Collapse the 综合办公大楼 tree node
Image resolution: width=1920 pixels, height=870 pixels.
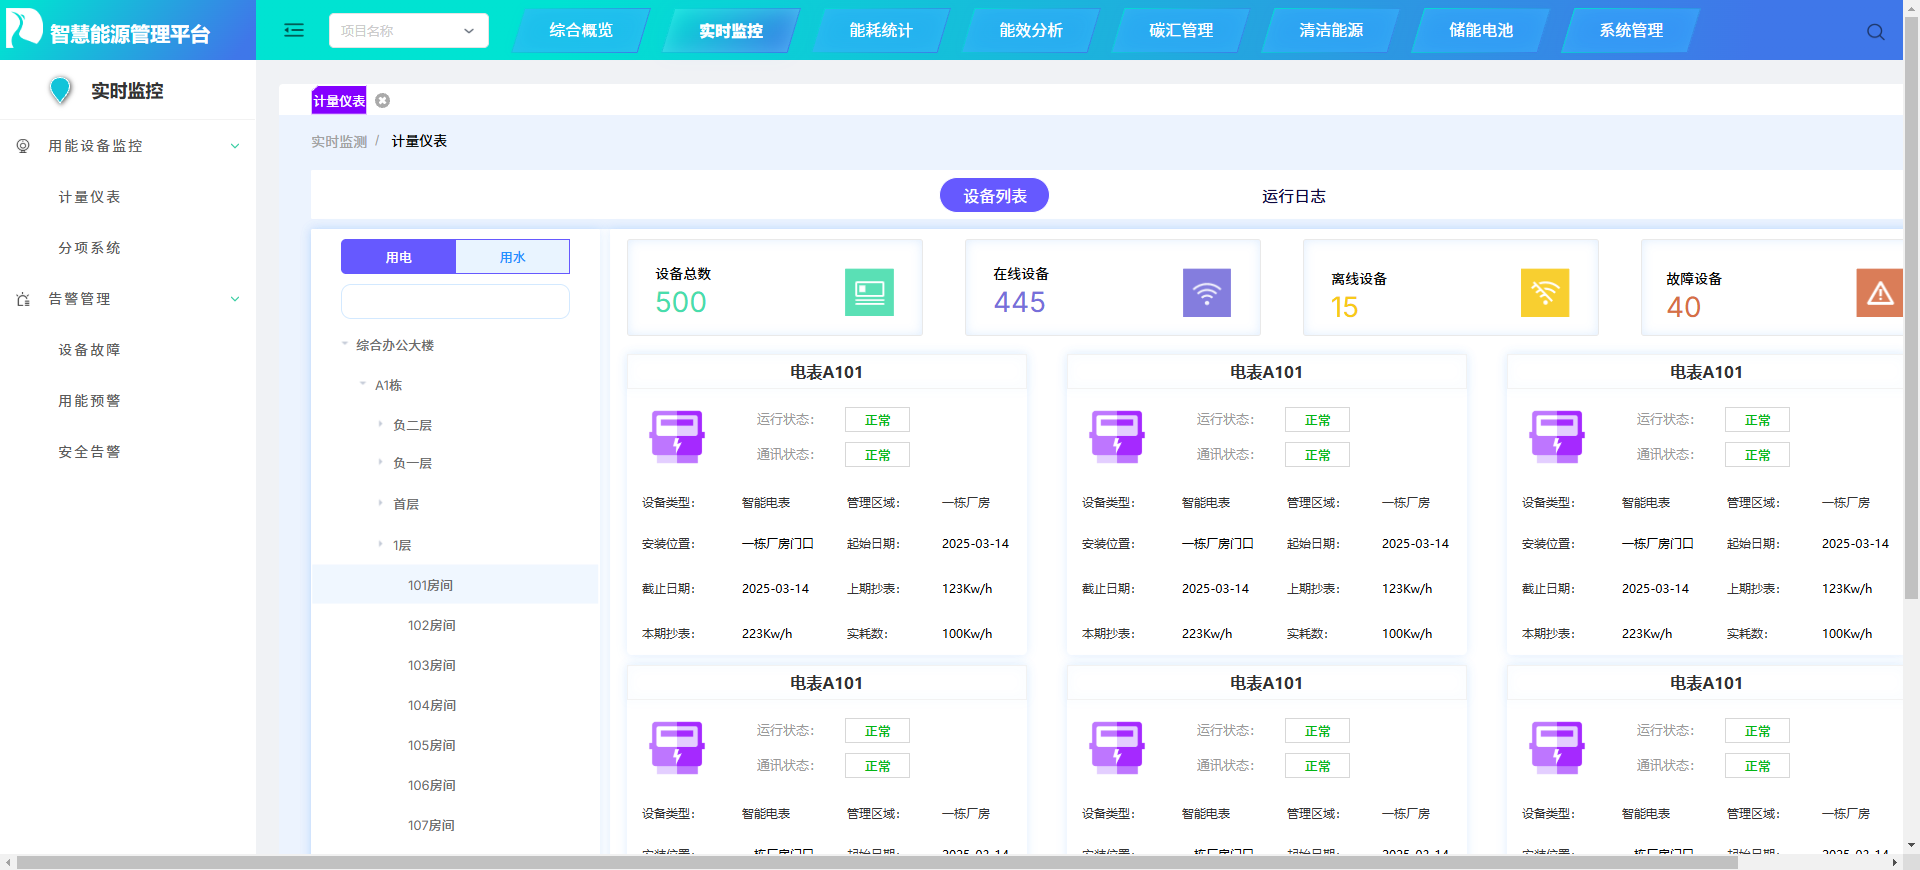[x=345, y=344]
